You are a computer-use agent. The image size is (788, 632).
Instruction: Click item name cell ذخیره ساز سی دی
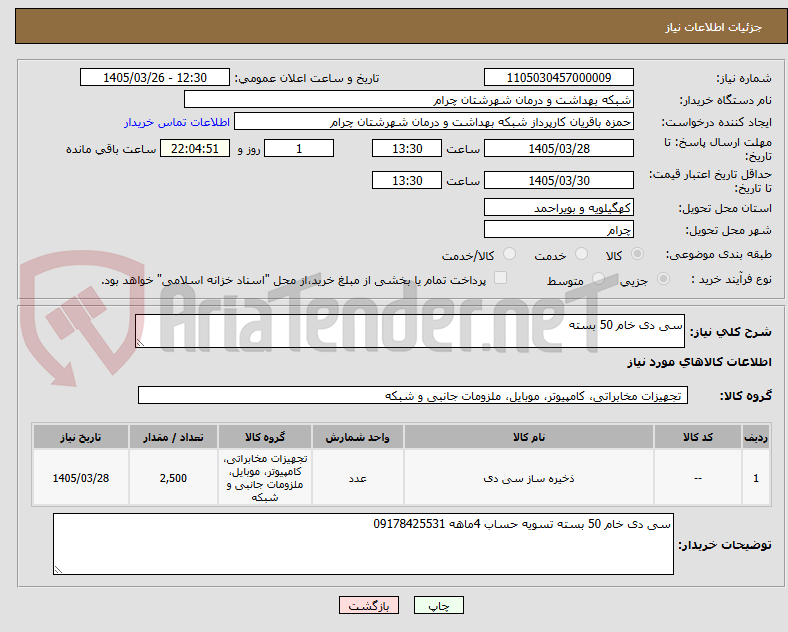529,478
